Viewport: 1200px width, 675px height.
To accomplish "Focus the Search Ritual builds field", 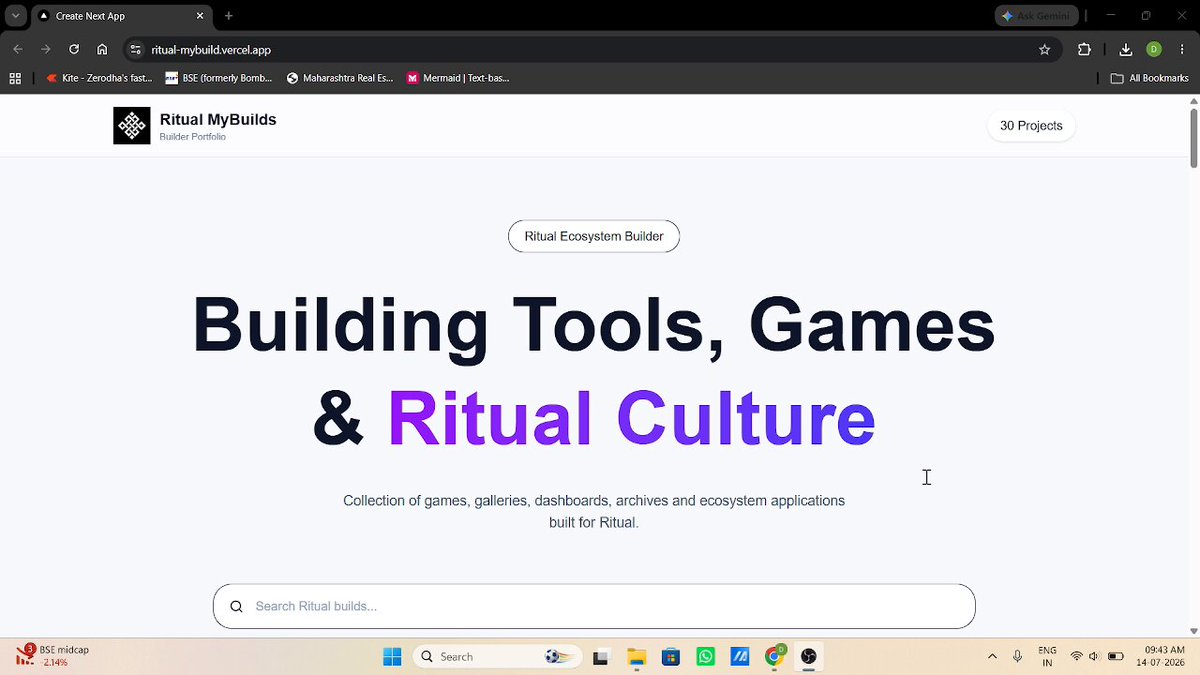I will click(594, 606).
